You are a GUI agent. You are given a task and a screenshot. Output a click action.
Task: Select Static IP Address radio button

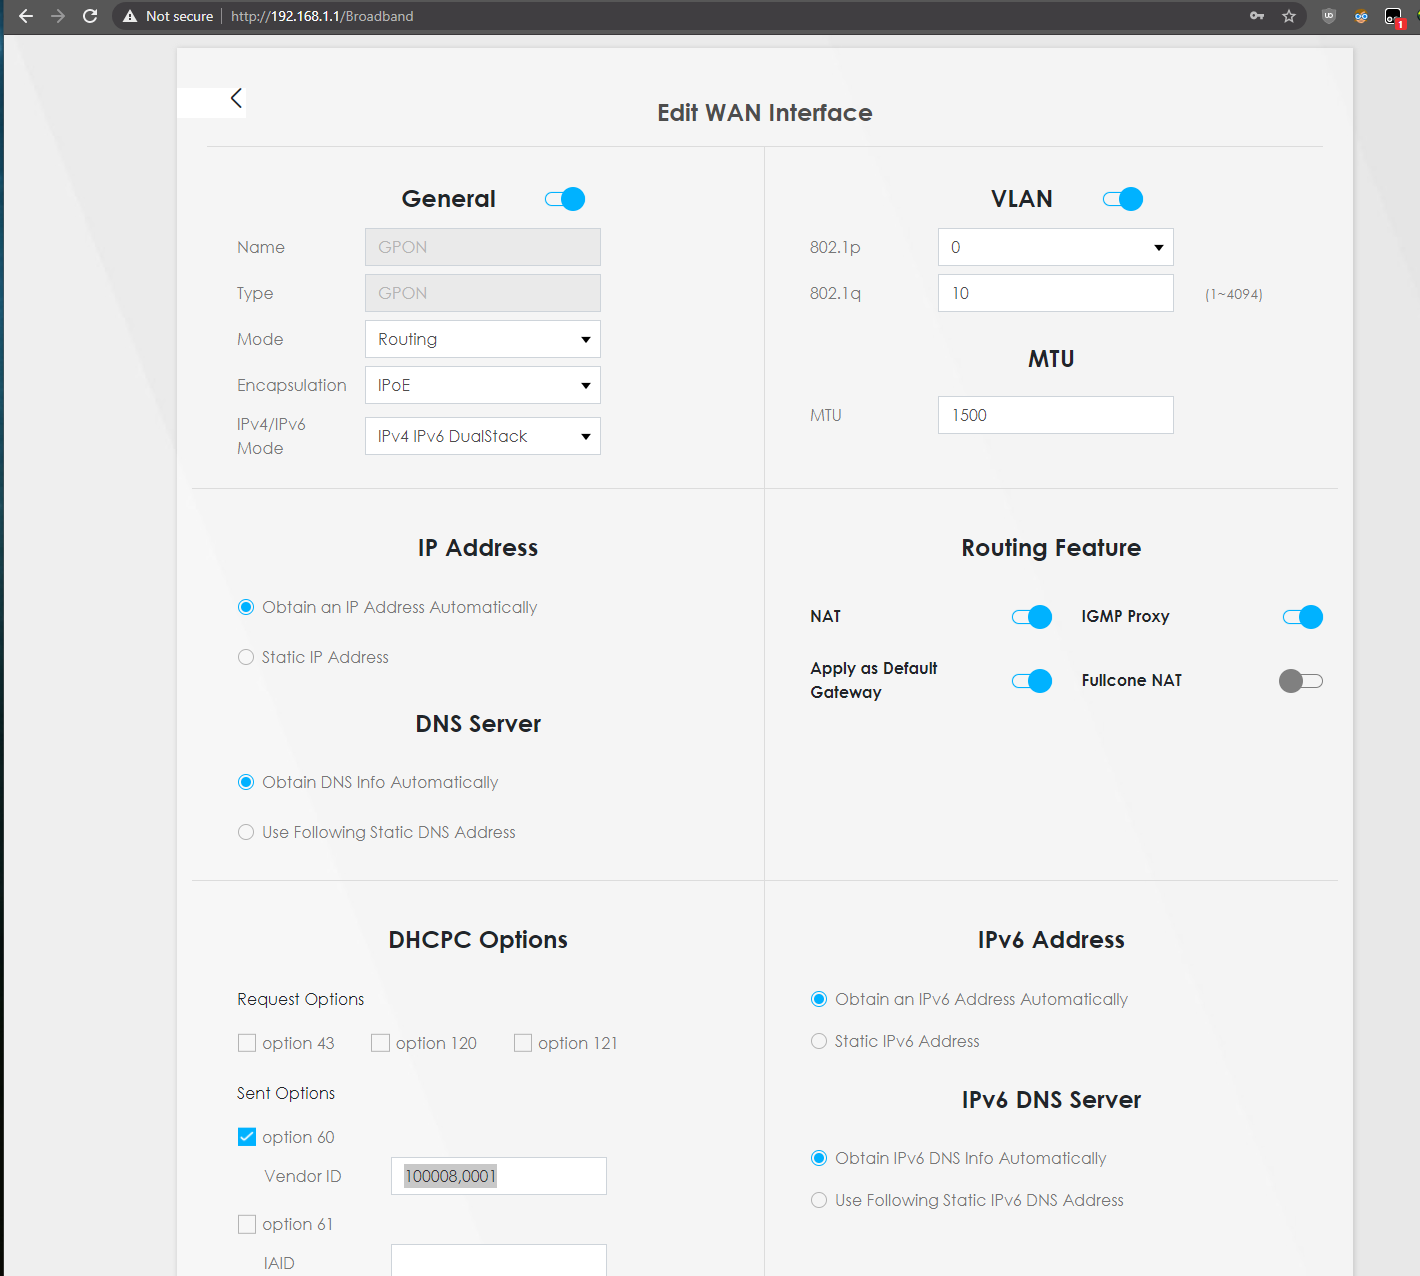tap(246, 657)
